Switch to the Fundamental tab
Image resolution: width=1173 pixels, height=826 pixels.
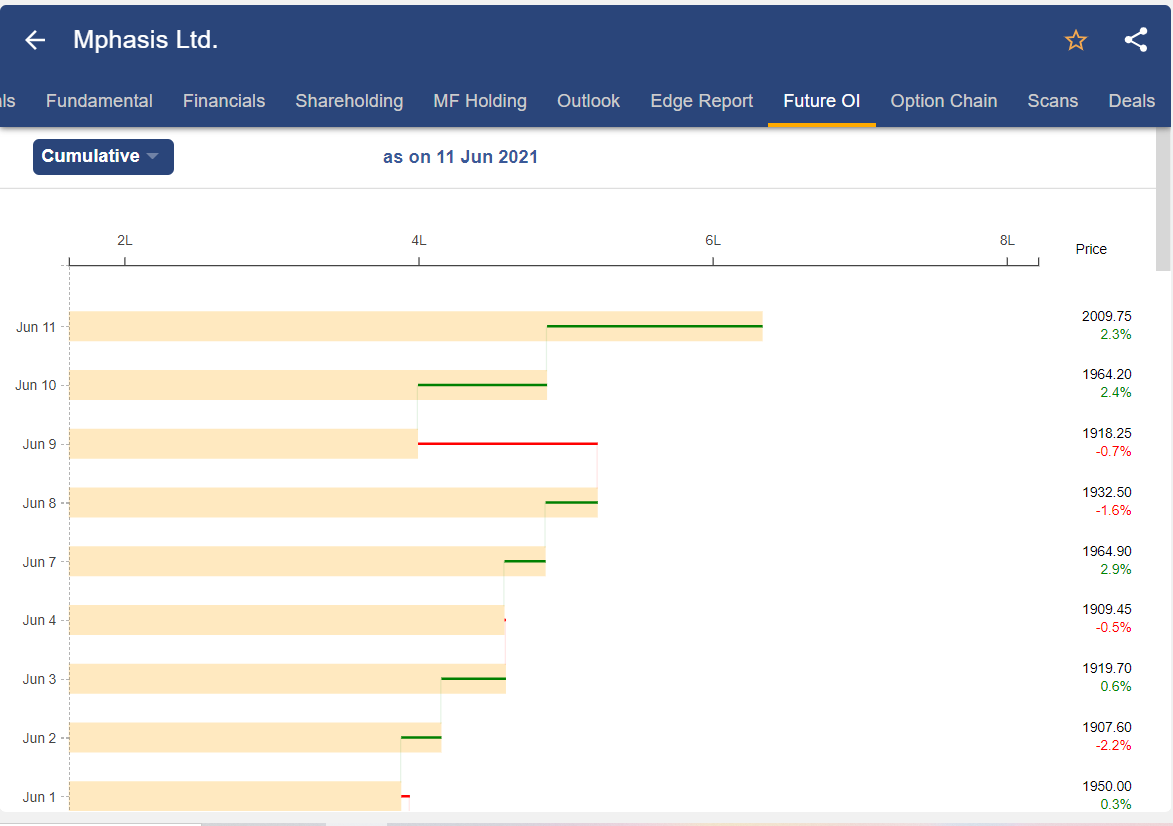coord(98,101)
